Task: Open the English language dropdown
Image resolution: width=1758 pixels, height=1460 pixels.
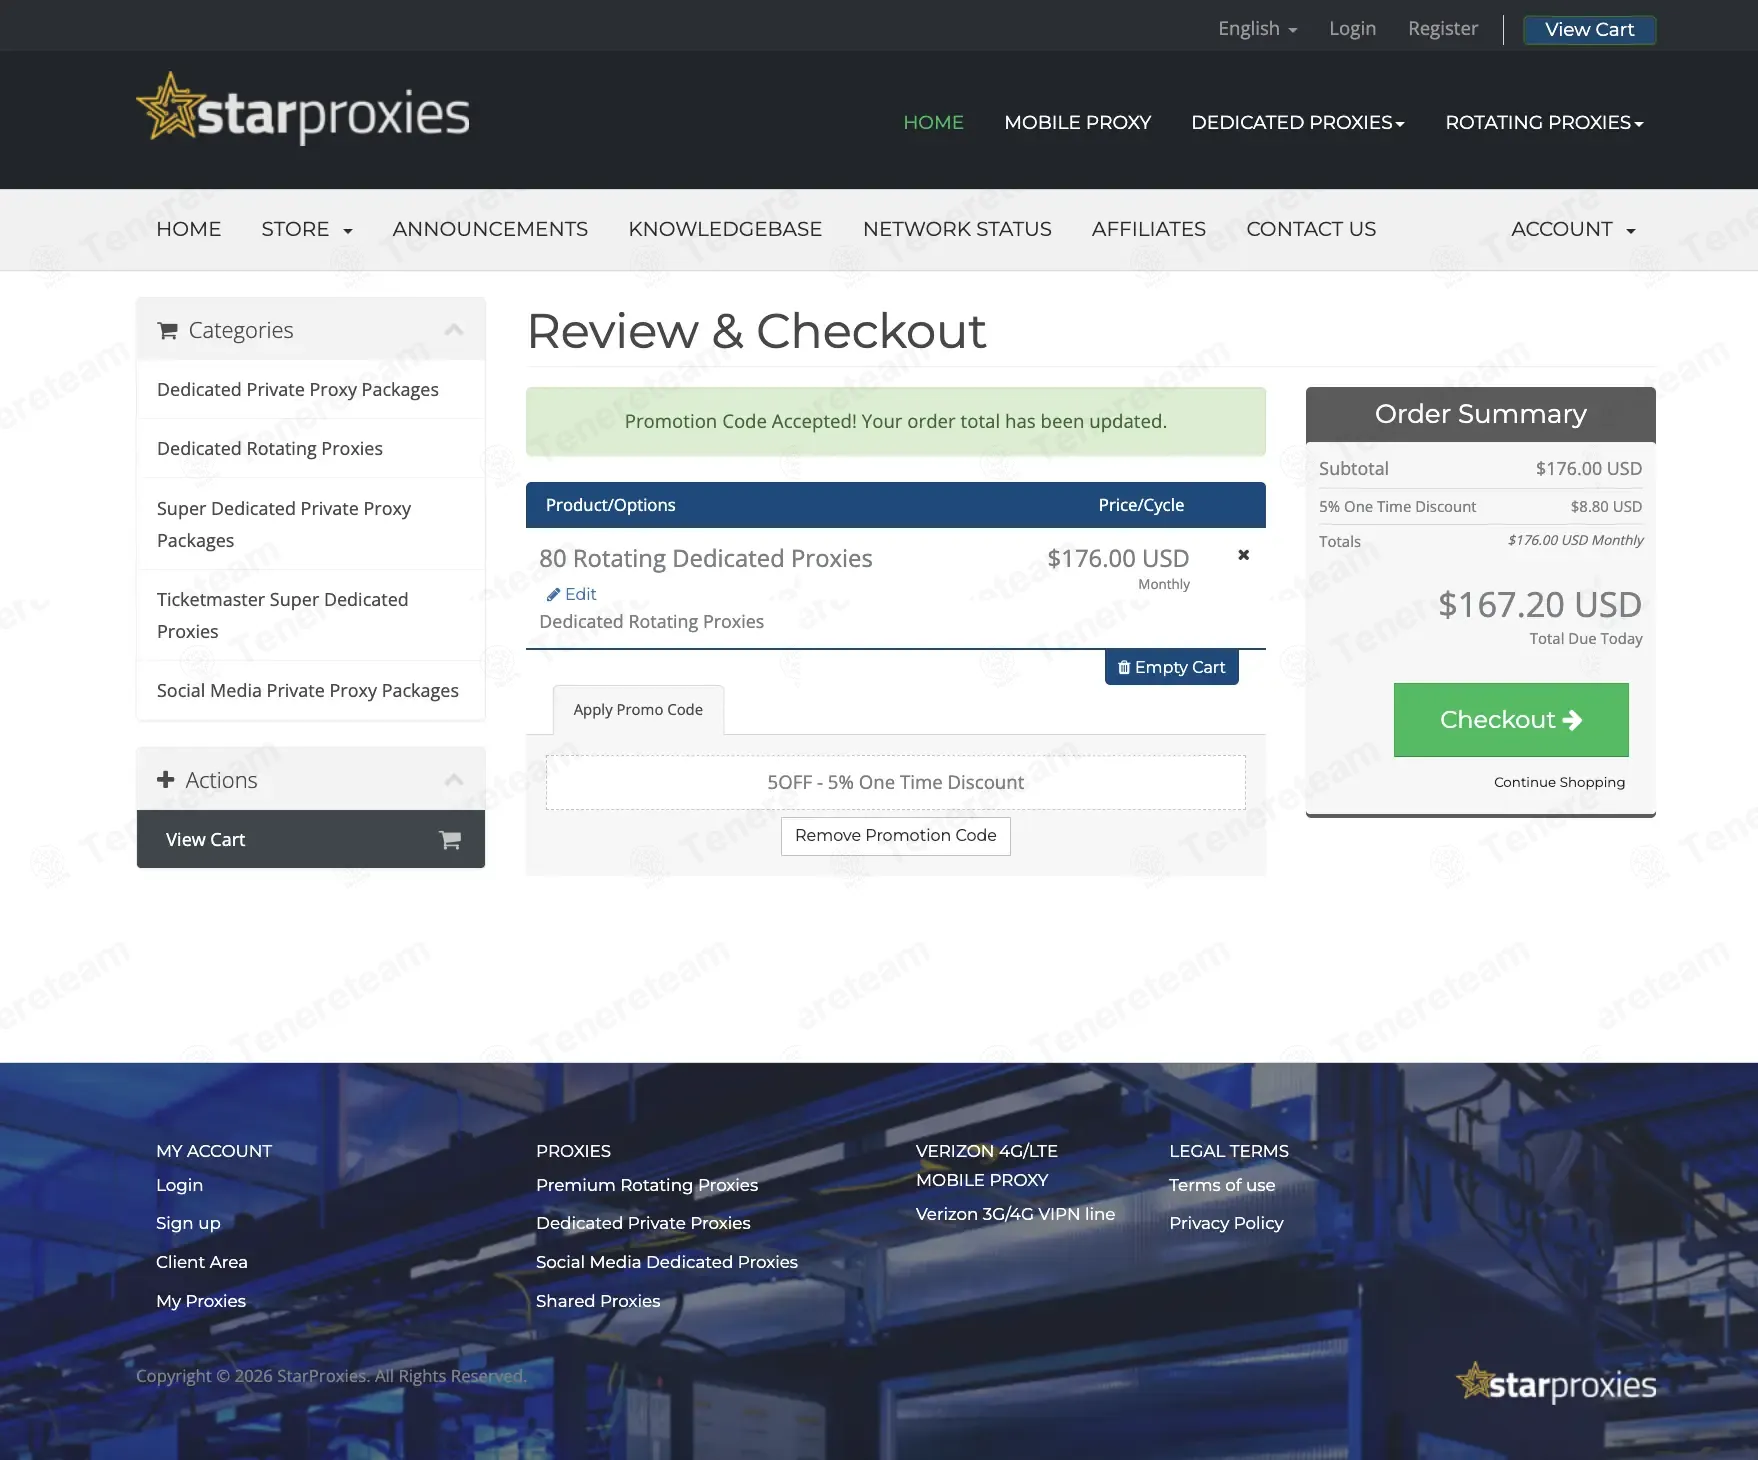Action: tap(1257, 29)
